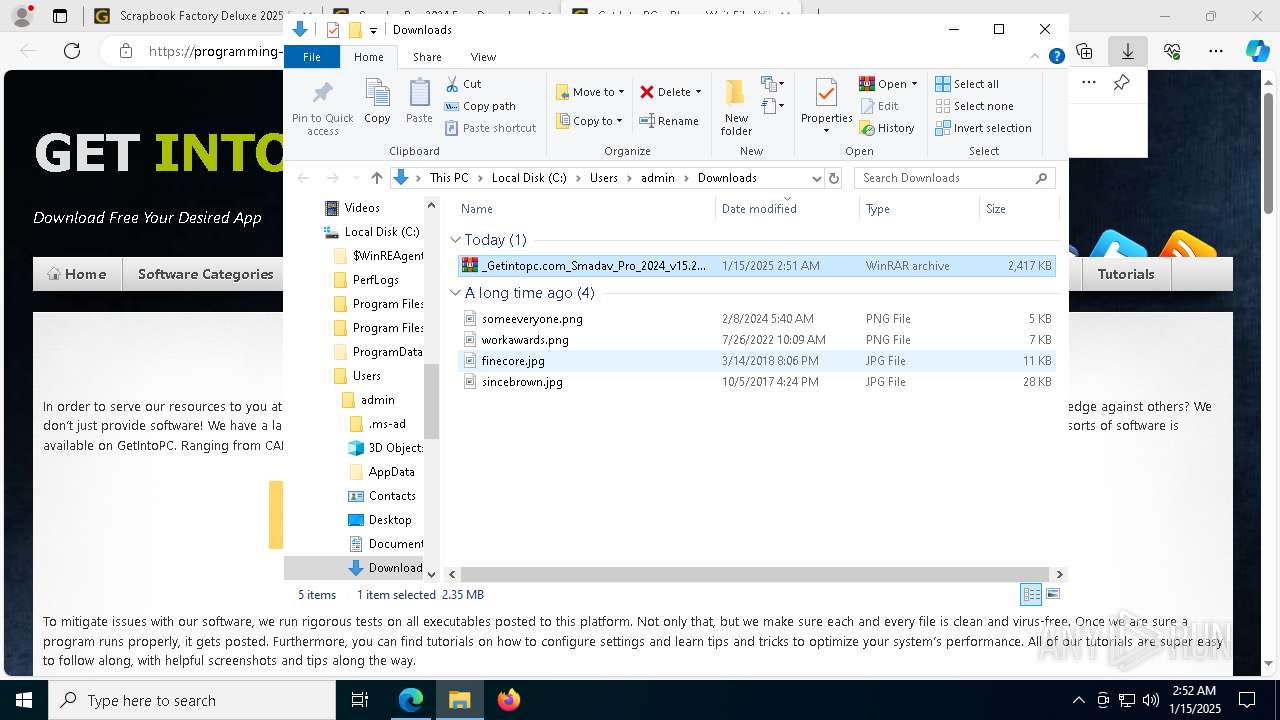Click horizontal scrollbar in file list
The image size is (1280, 720).
tap(755, 574)
